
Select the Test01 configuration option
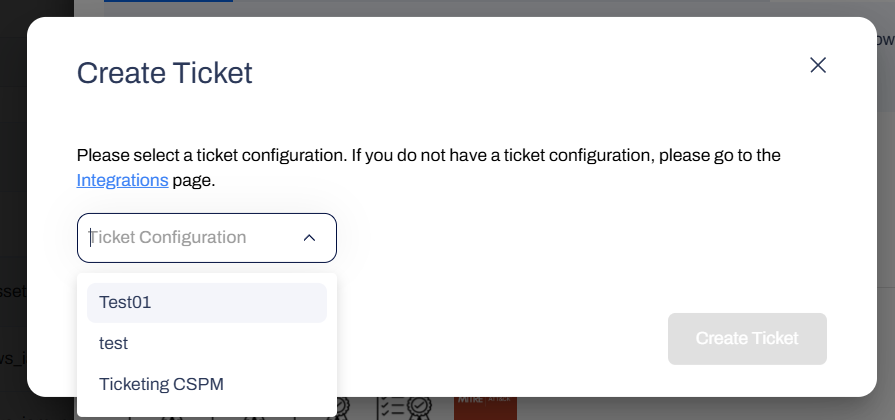206,303
